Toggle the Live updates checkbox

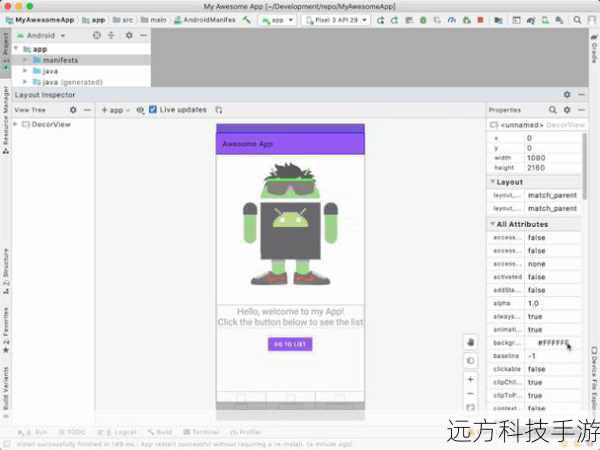tap(153, 109)
